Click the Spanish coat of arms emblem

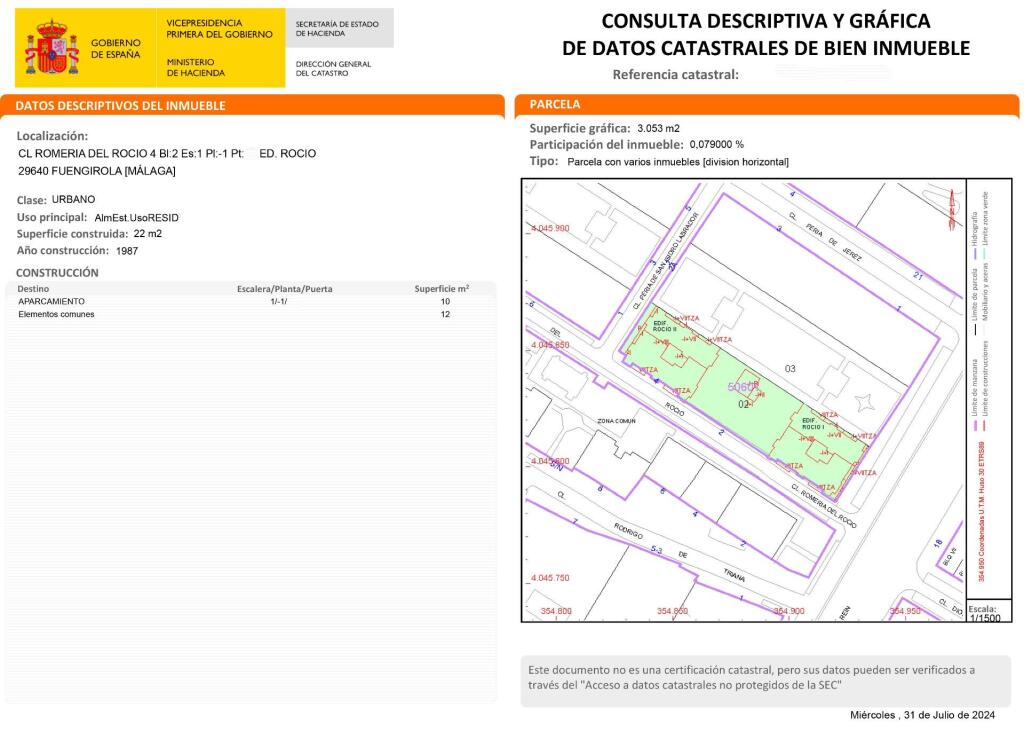pyautogui.click(x=52, y=47)
